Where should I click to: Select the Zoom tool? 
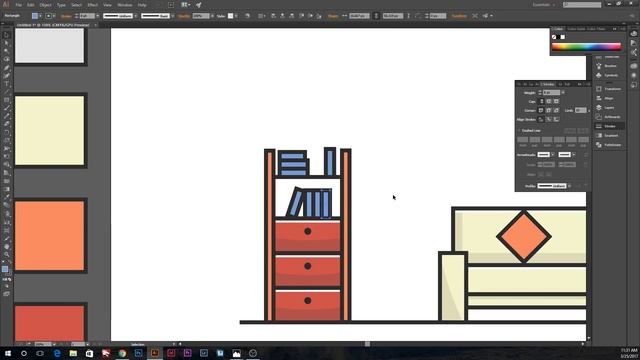tap(6, 255)
